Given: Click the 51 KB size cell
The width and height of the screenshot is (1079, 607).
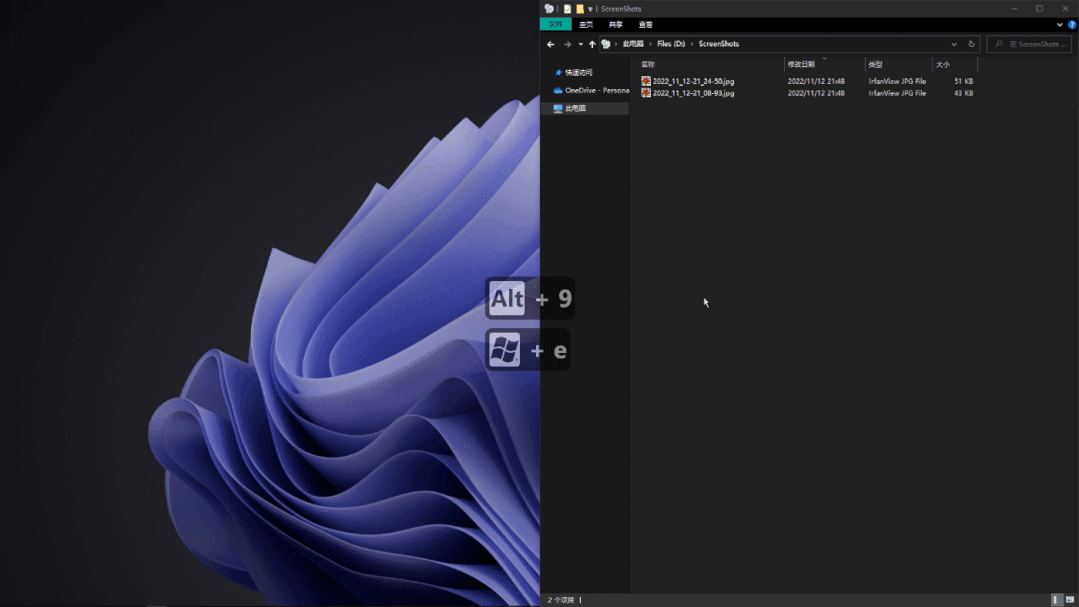Looking at the screenshot, I should [x=963, y=81].
